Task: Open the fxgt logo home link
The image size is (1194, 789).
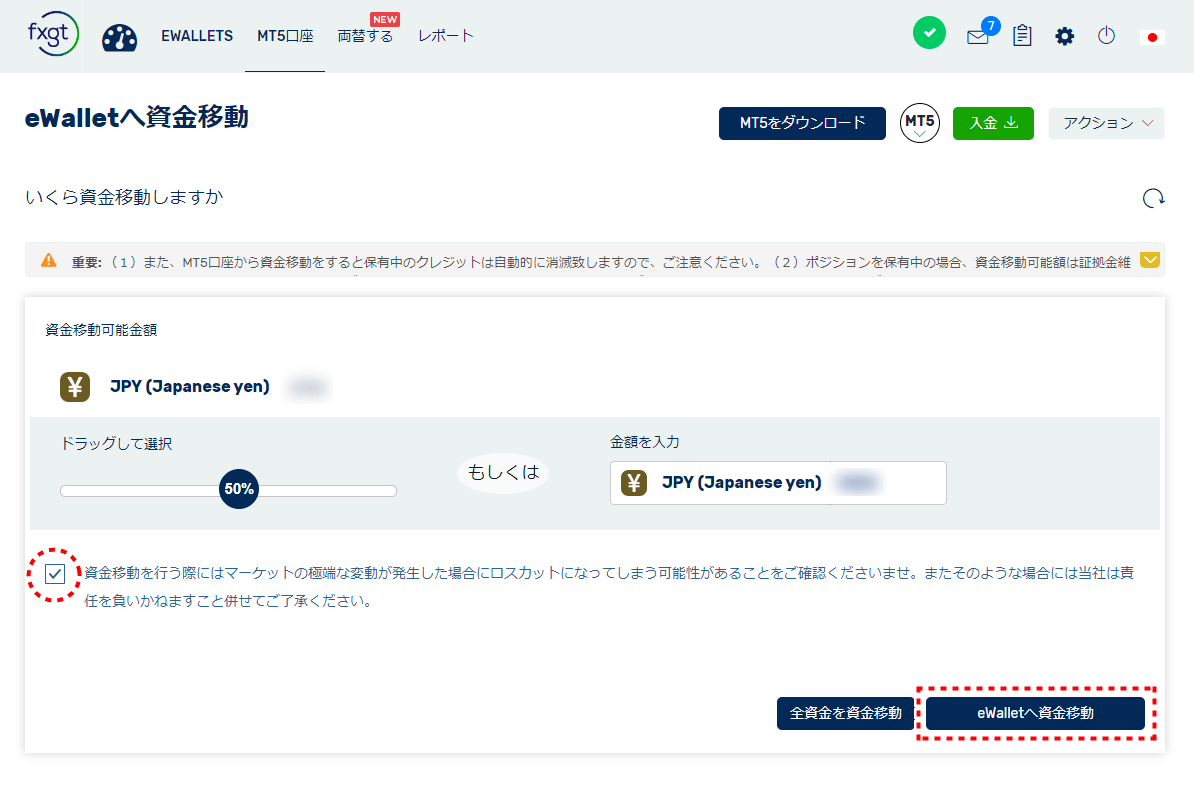Action: pos(52,34)
